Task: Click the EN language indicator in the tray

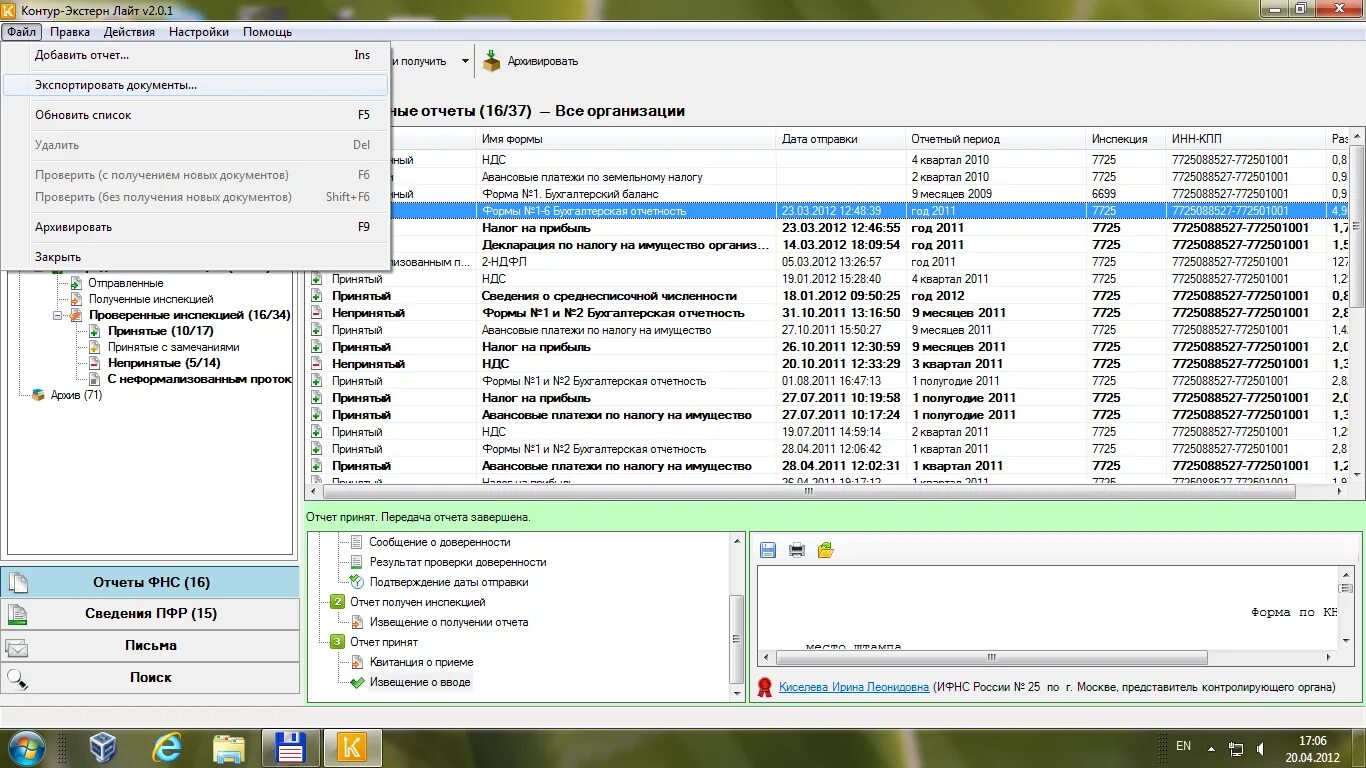Action: tap(1183, 746)
